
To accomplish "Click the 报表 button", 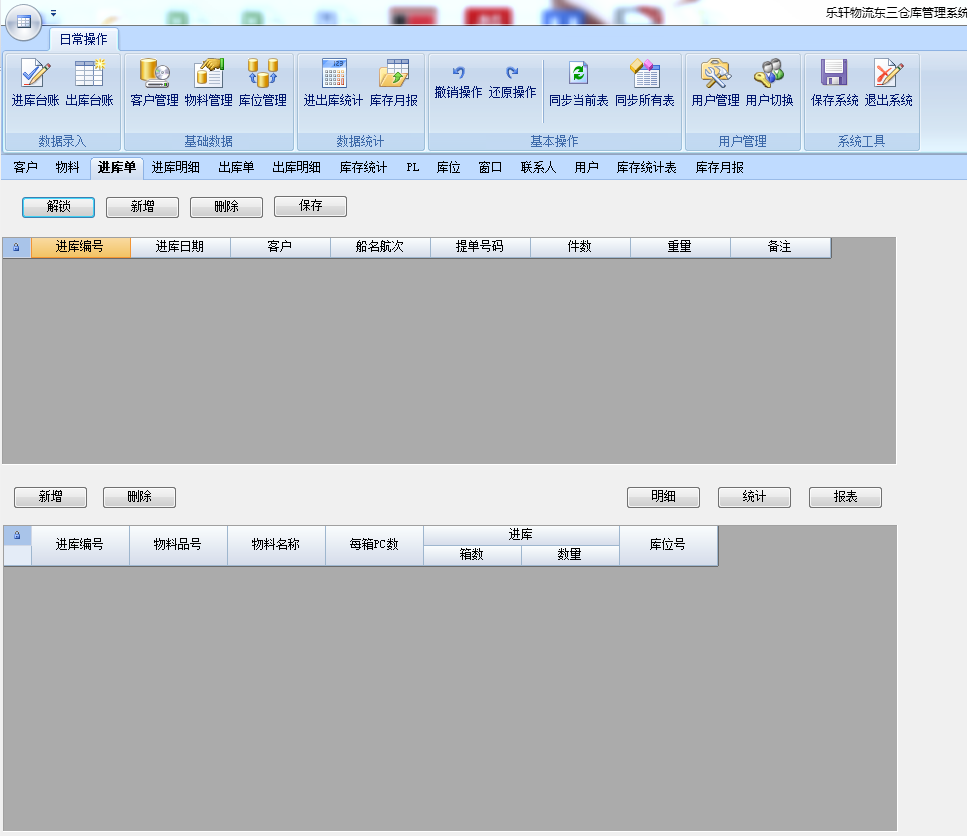I will coord(846,497).
